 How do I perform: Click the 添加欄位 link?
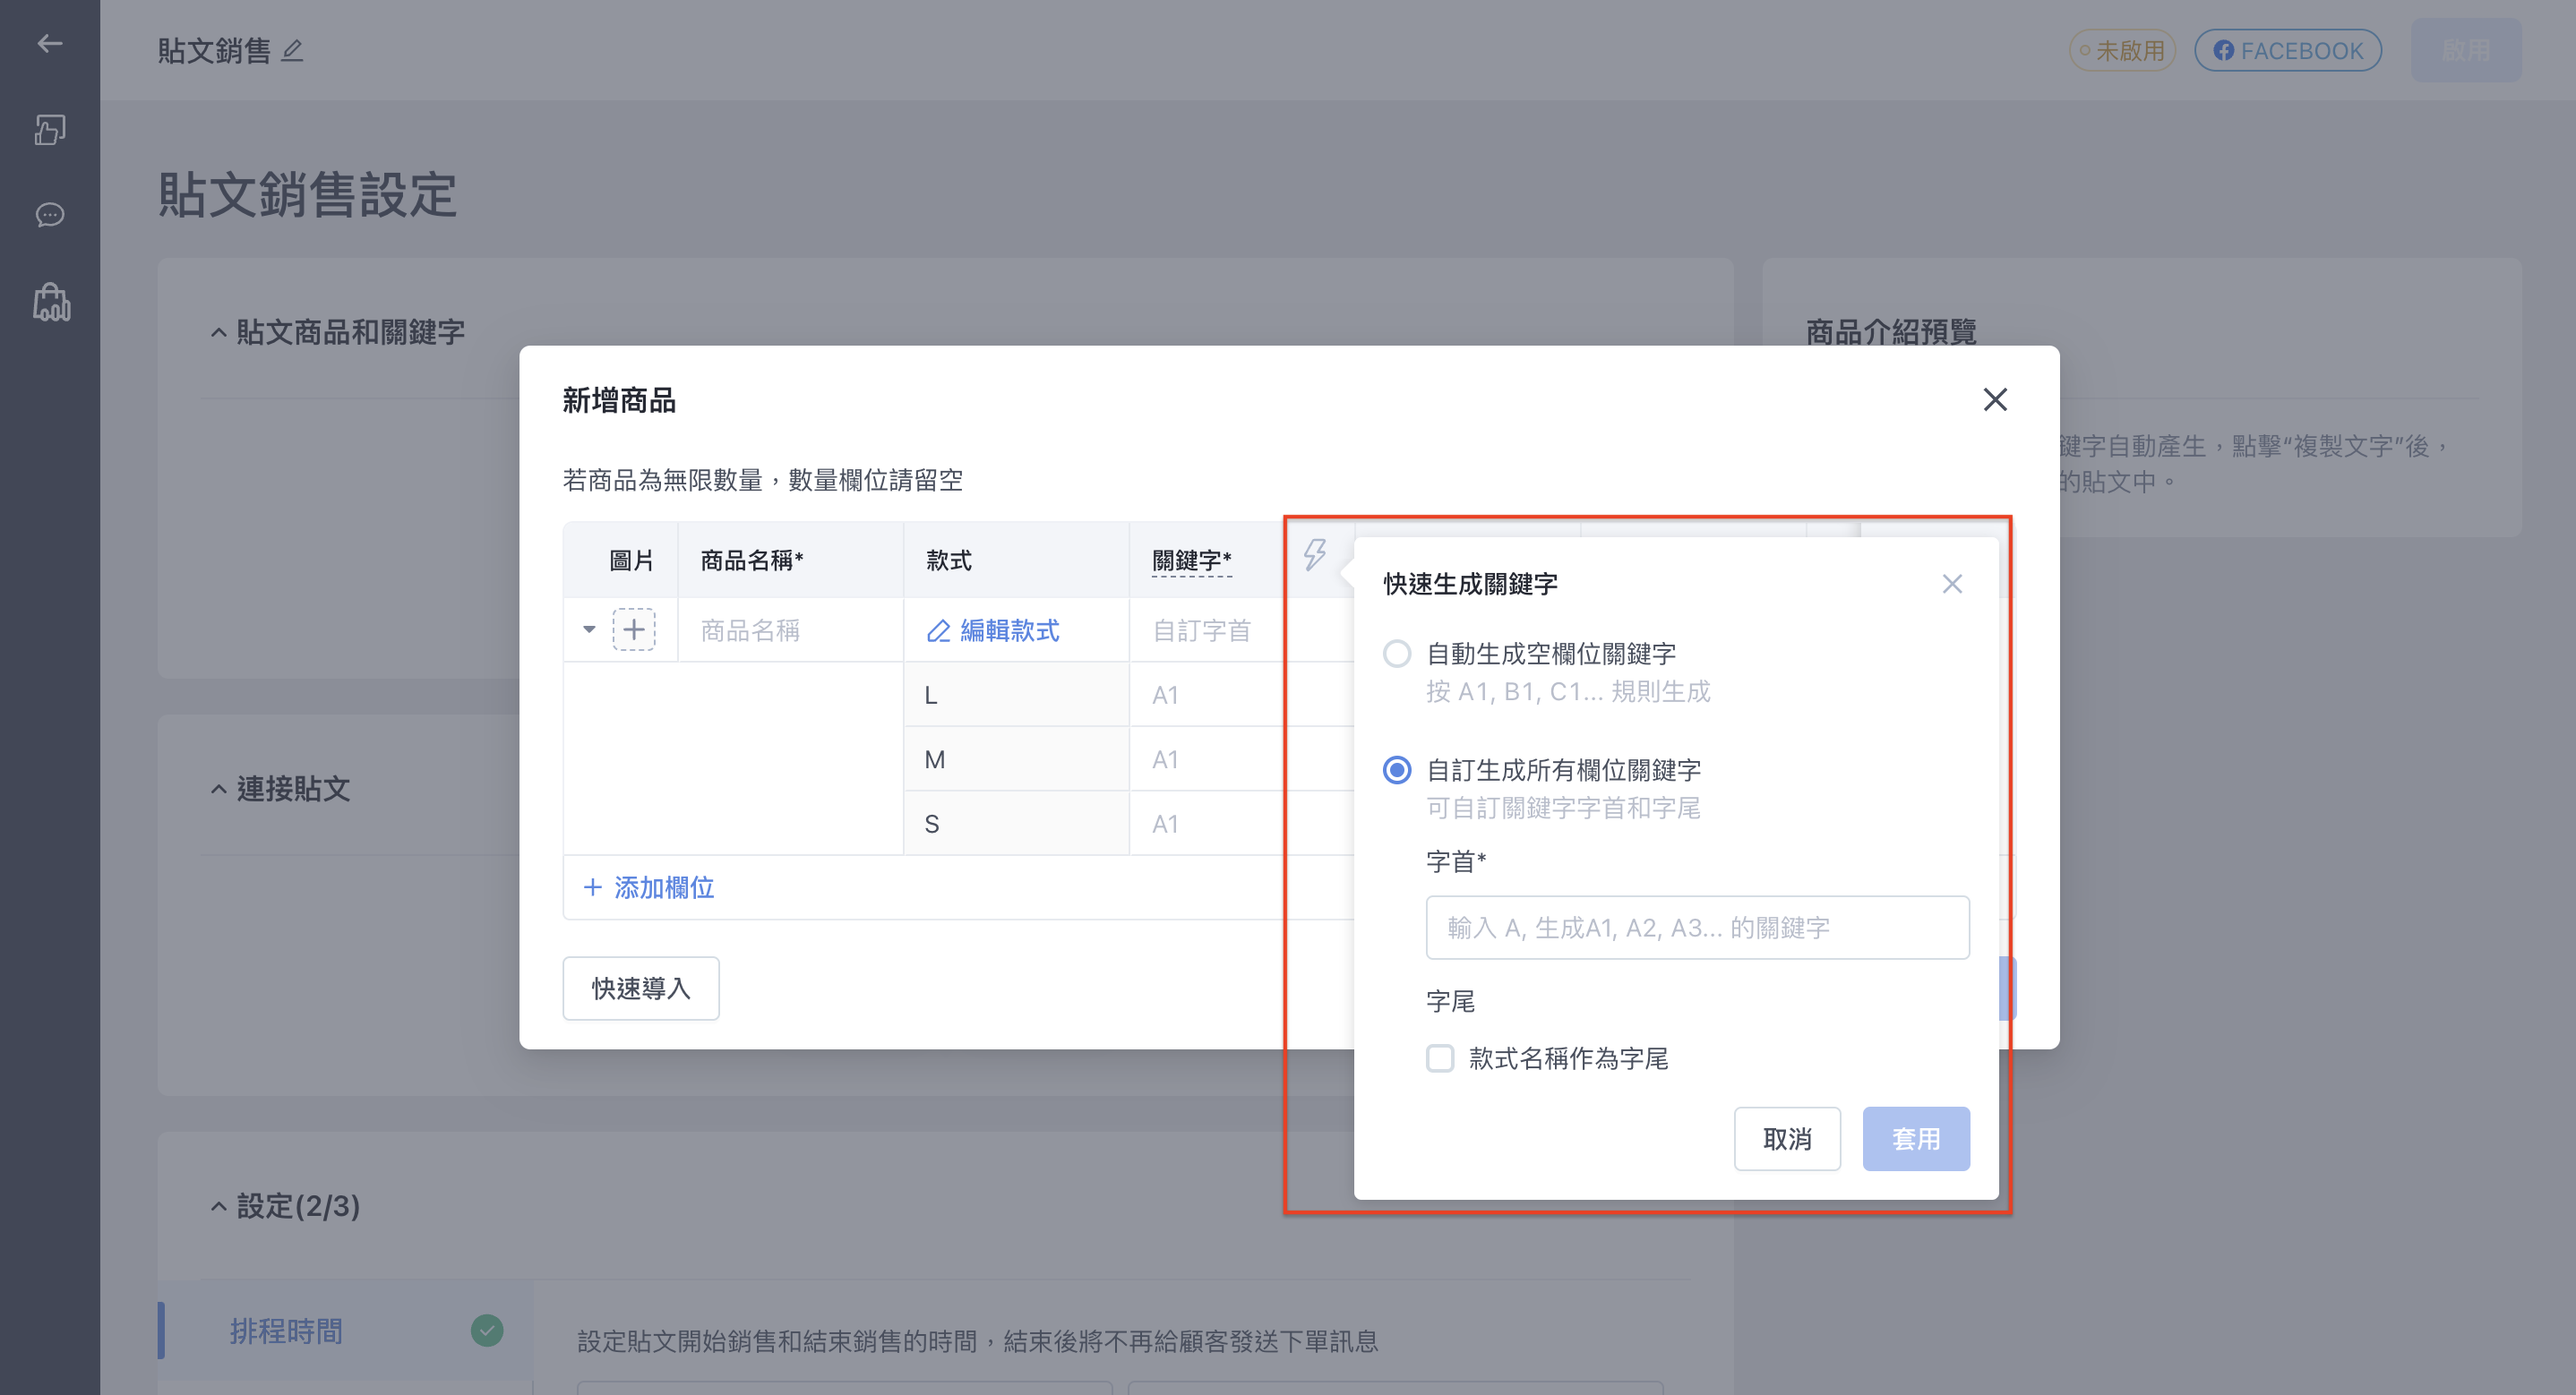click(x=649, y=888)
